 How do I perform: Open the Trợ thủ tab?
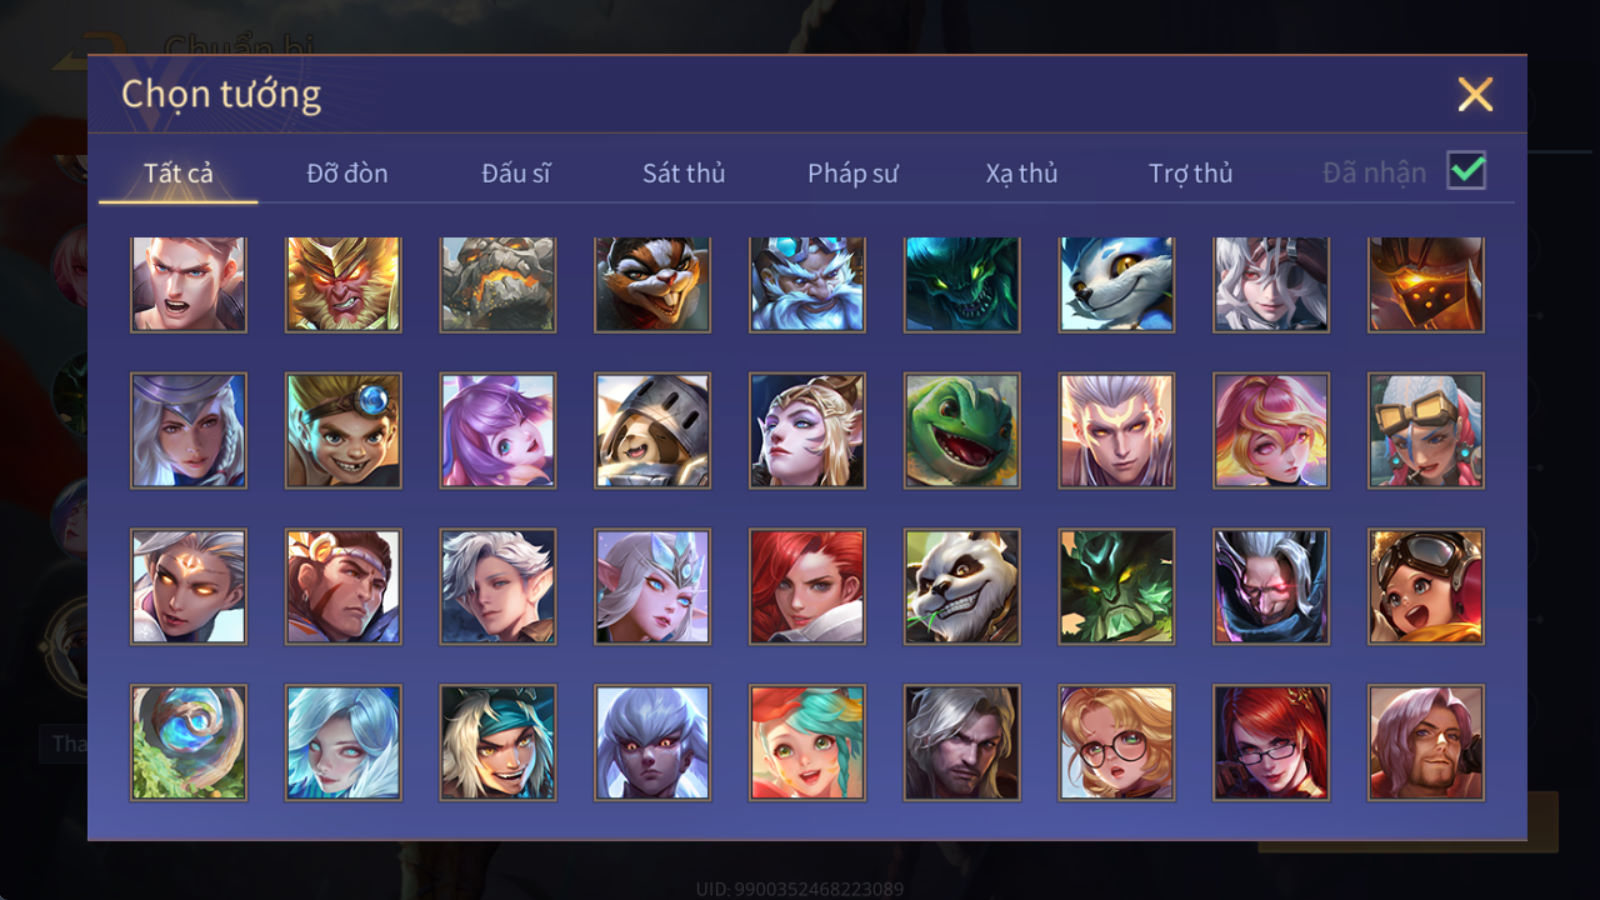coord(1190,173)
